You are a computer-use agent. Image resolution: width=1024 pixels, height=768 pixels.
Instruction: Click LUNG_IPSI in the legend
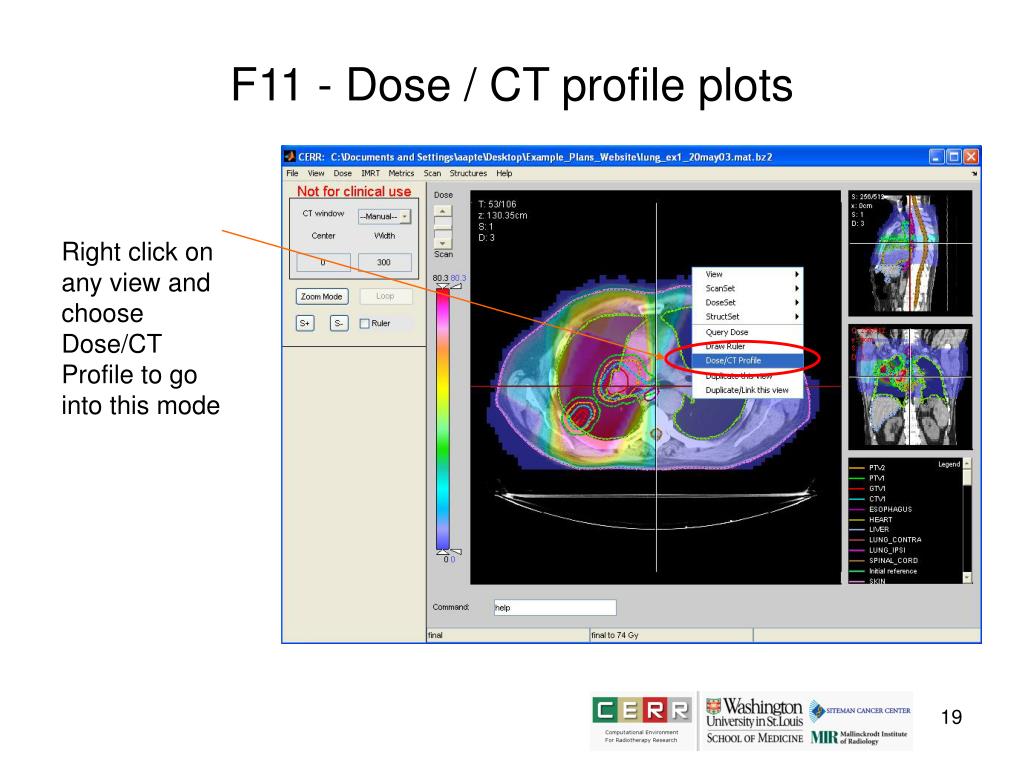click(x=887, y=551)
